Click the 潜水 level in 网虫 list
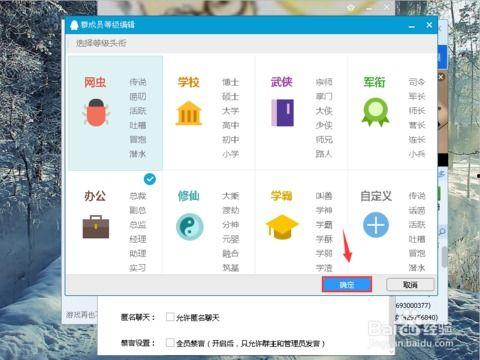This screenshot has height=360, width=480. (x=138, y=154)
